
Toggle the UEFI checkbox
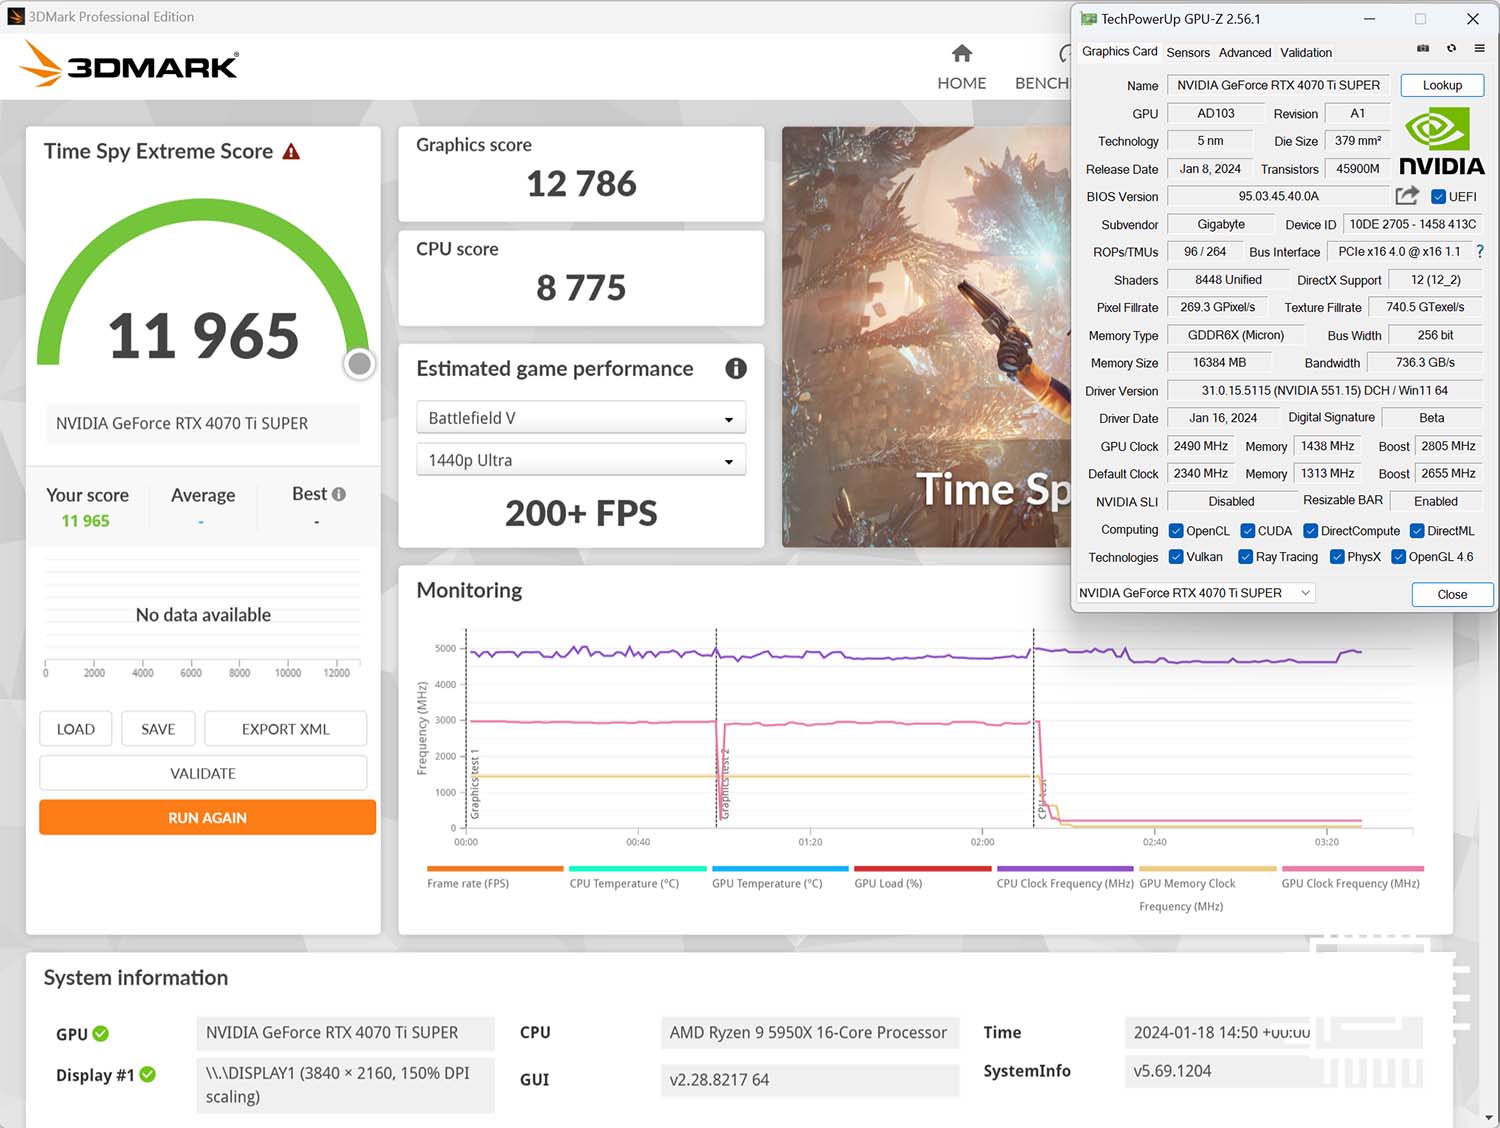1438,197
